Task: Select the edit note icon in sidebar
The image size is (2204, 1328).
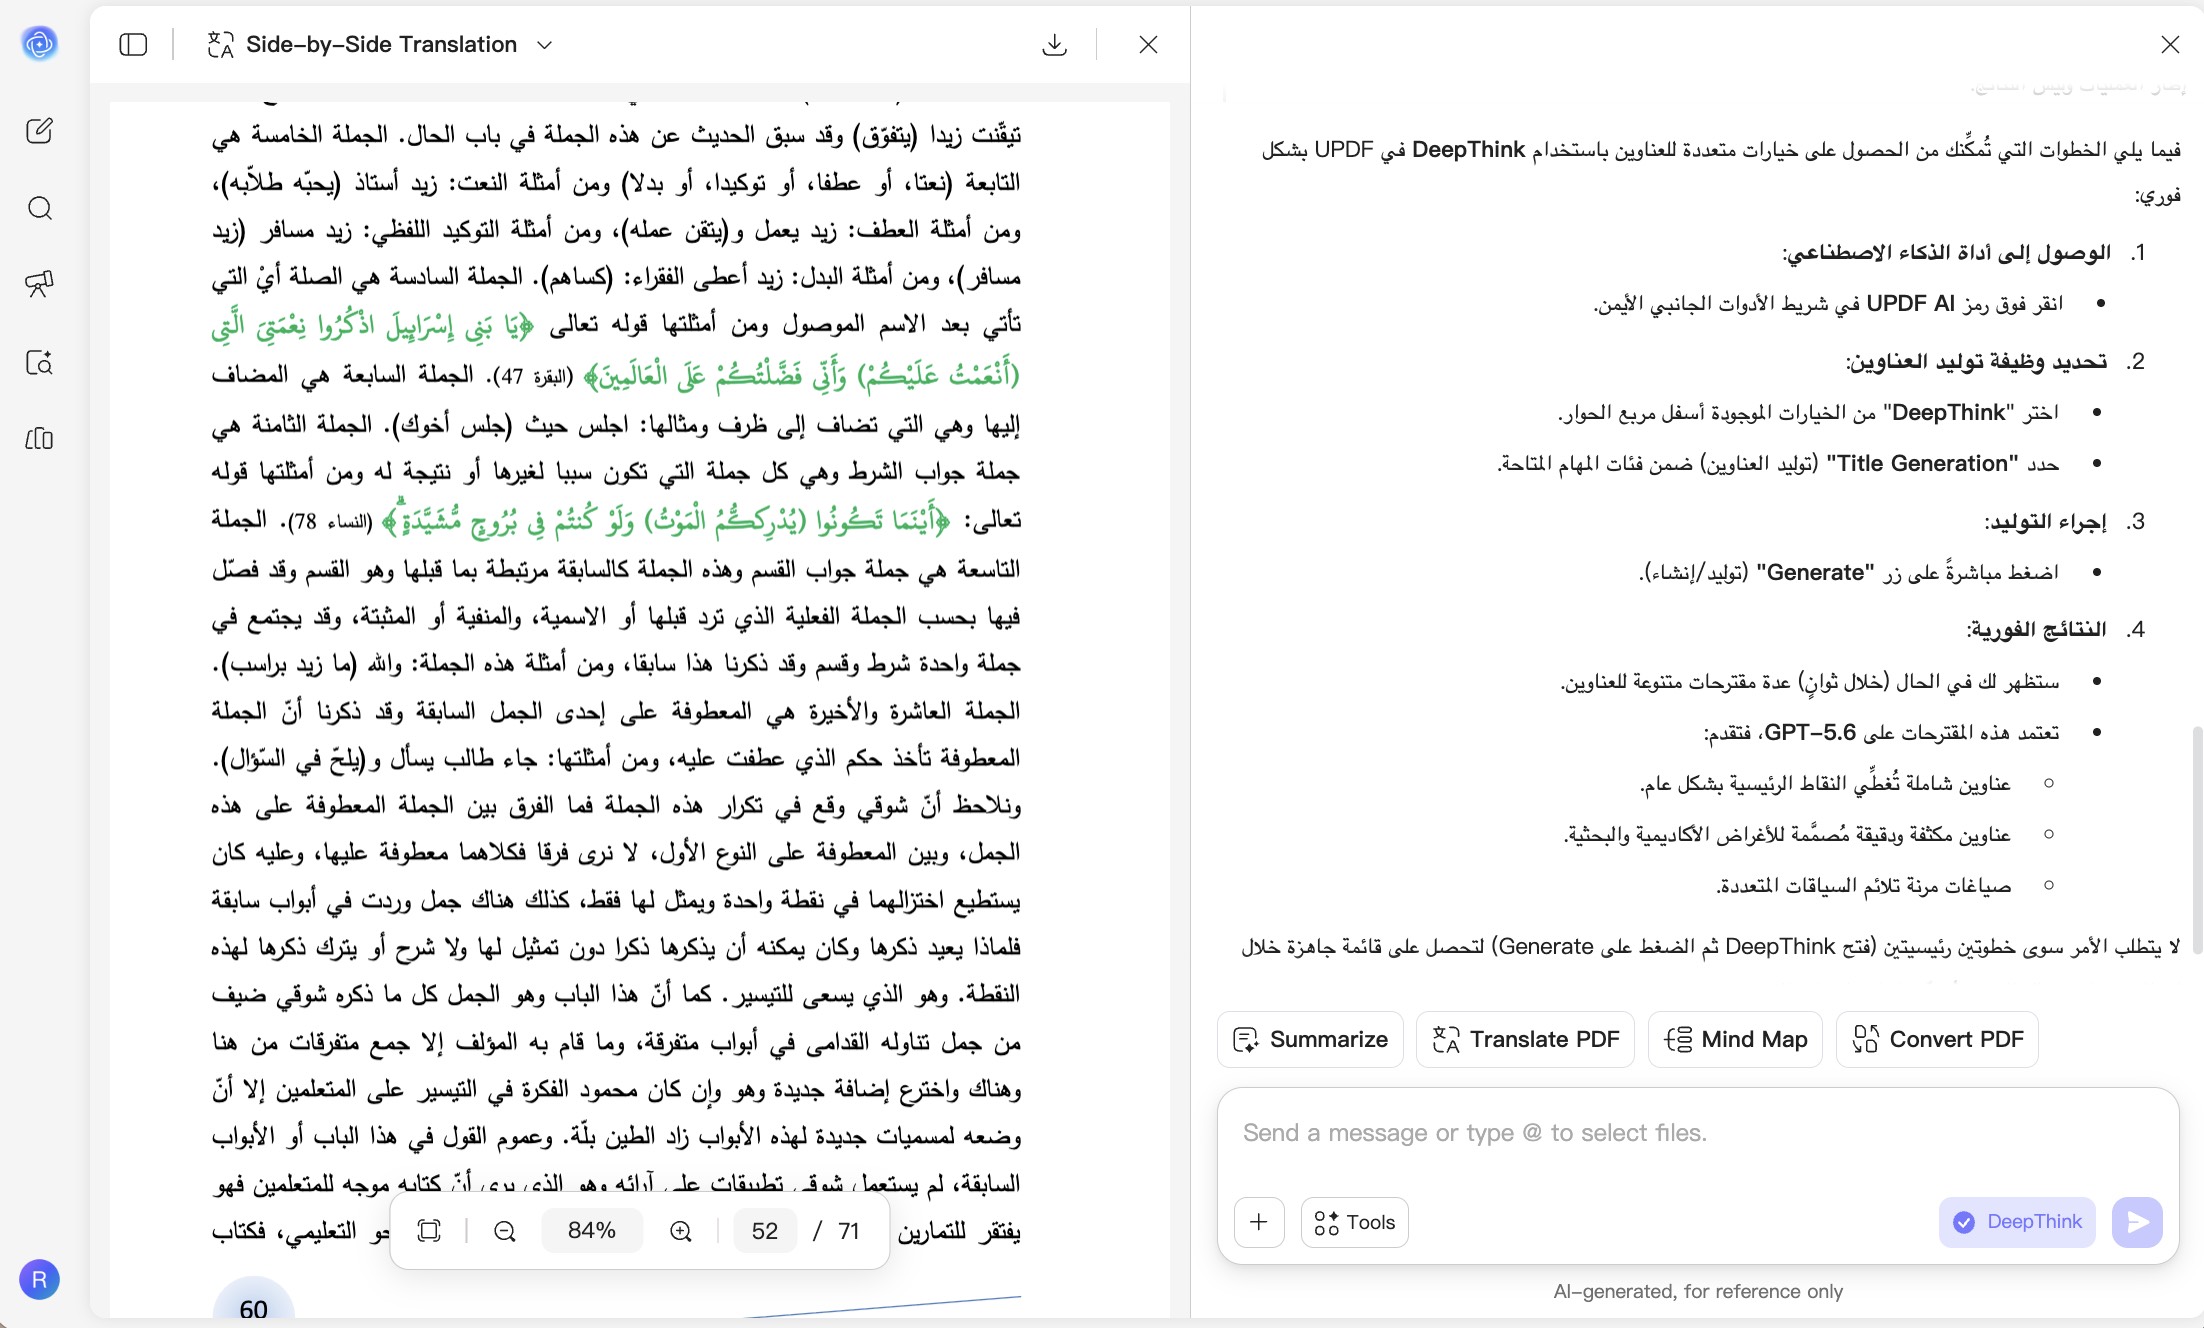Action: pos(39,131)
